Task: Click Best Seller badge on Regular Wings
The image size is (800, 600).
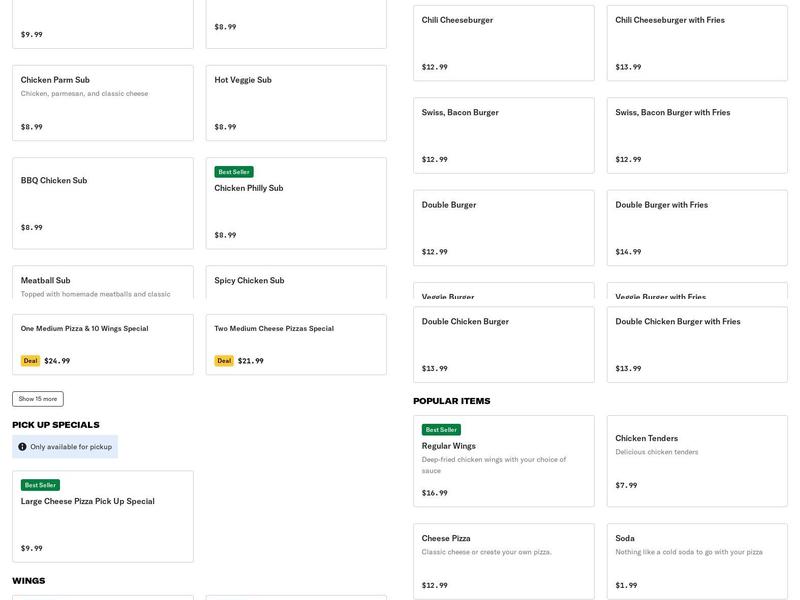Action: click(441, 430)
